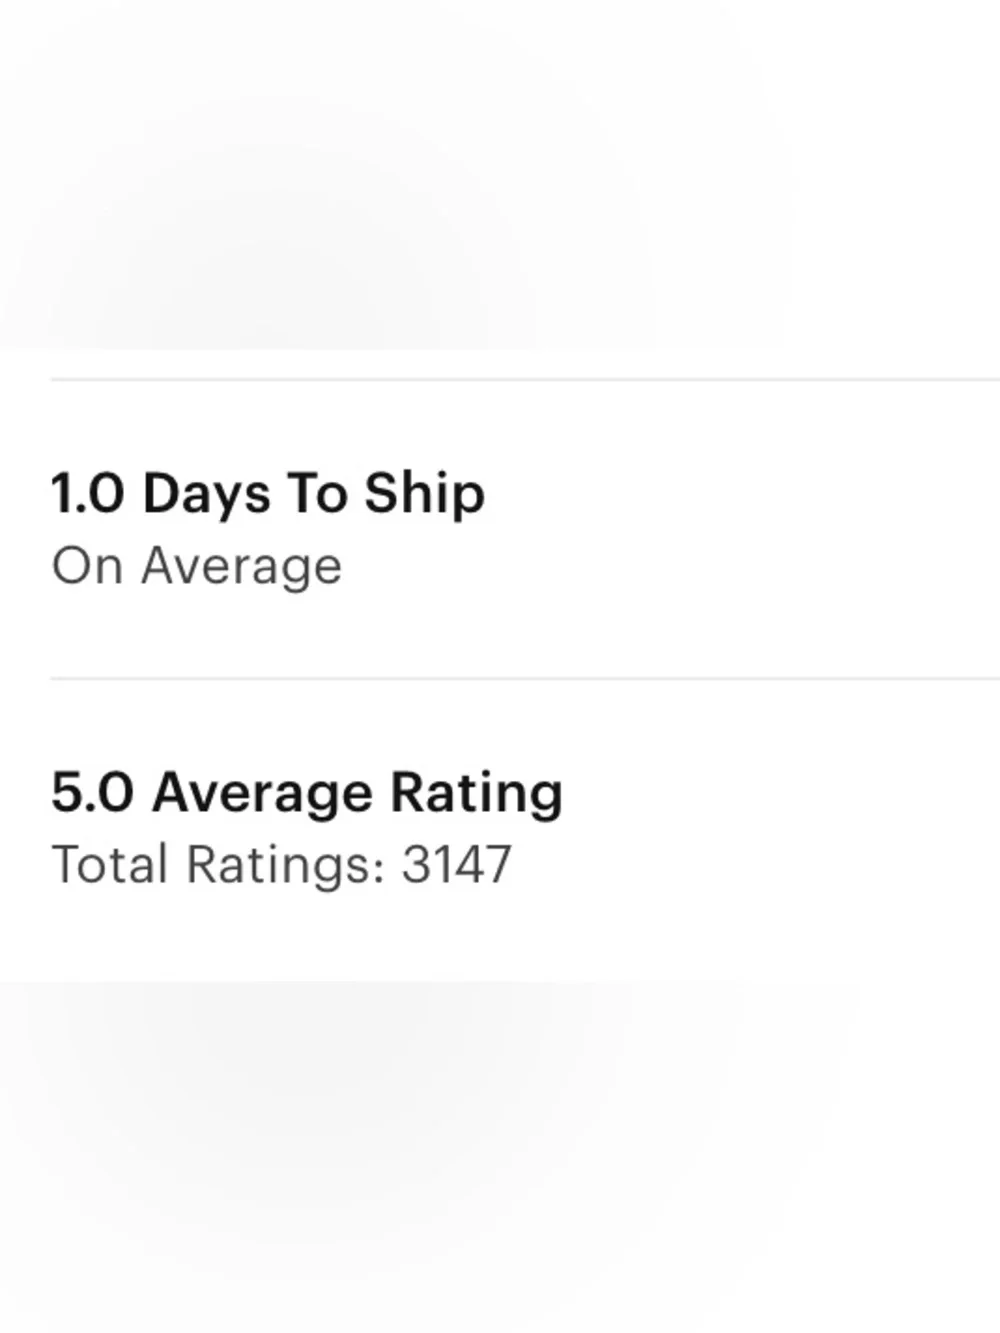The height and width of the screenshot is (1333, 1000).
Task: Click the "1.0" shipping days value
Action: (88, 494)
